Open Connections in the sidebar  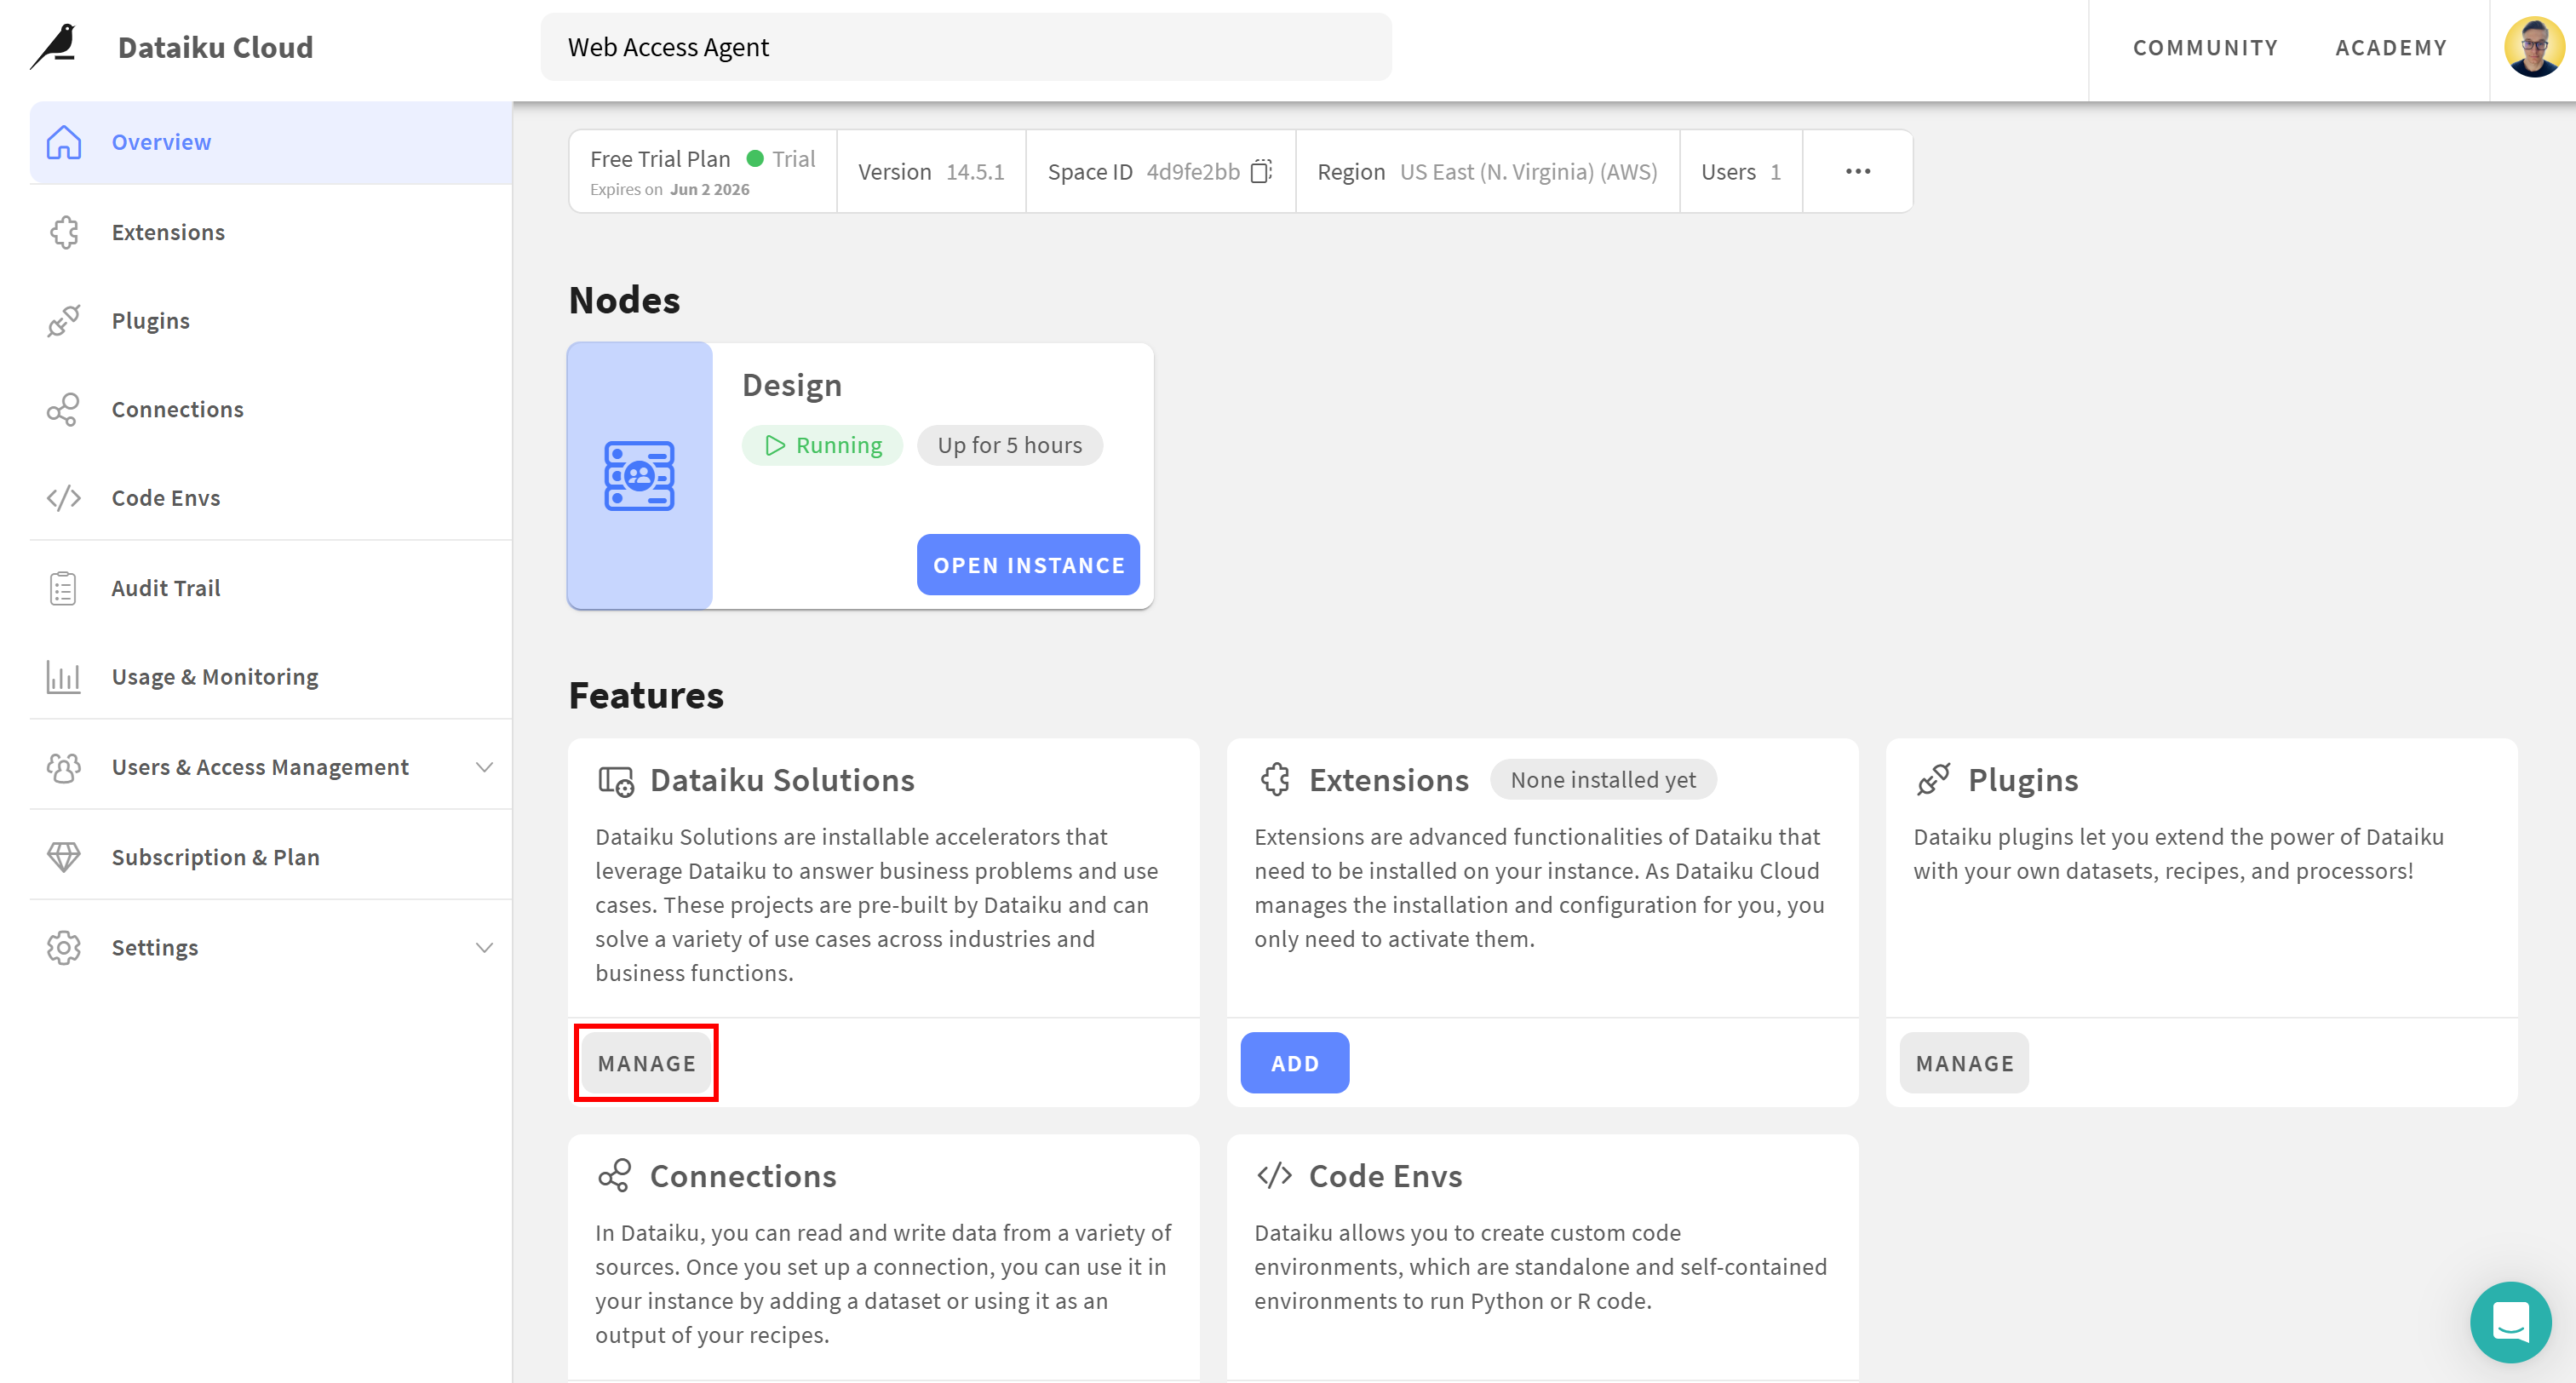click(271, 409)
